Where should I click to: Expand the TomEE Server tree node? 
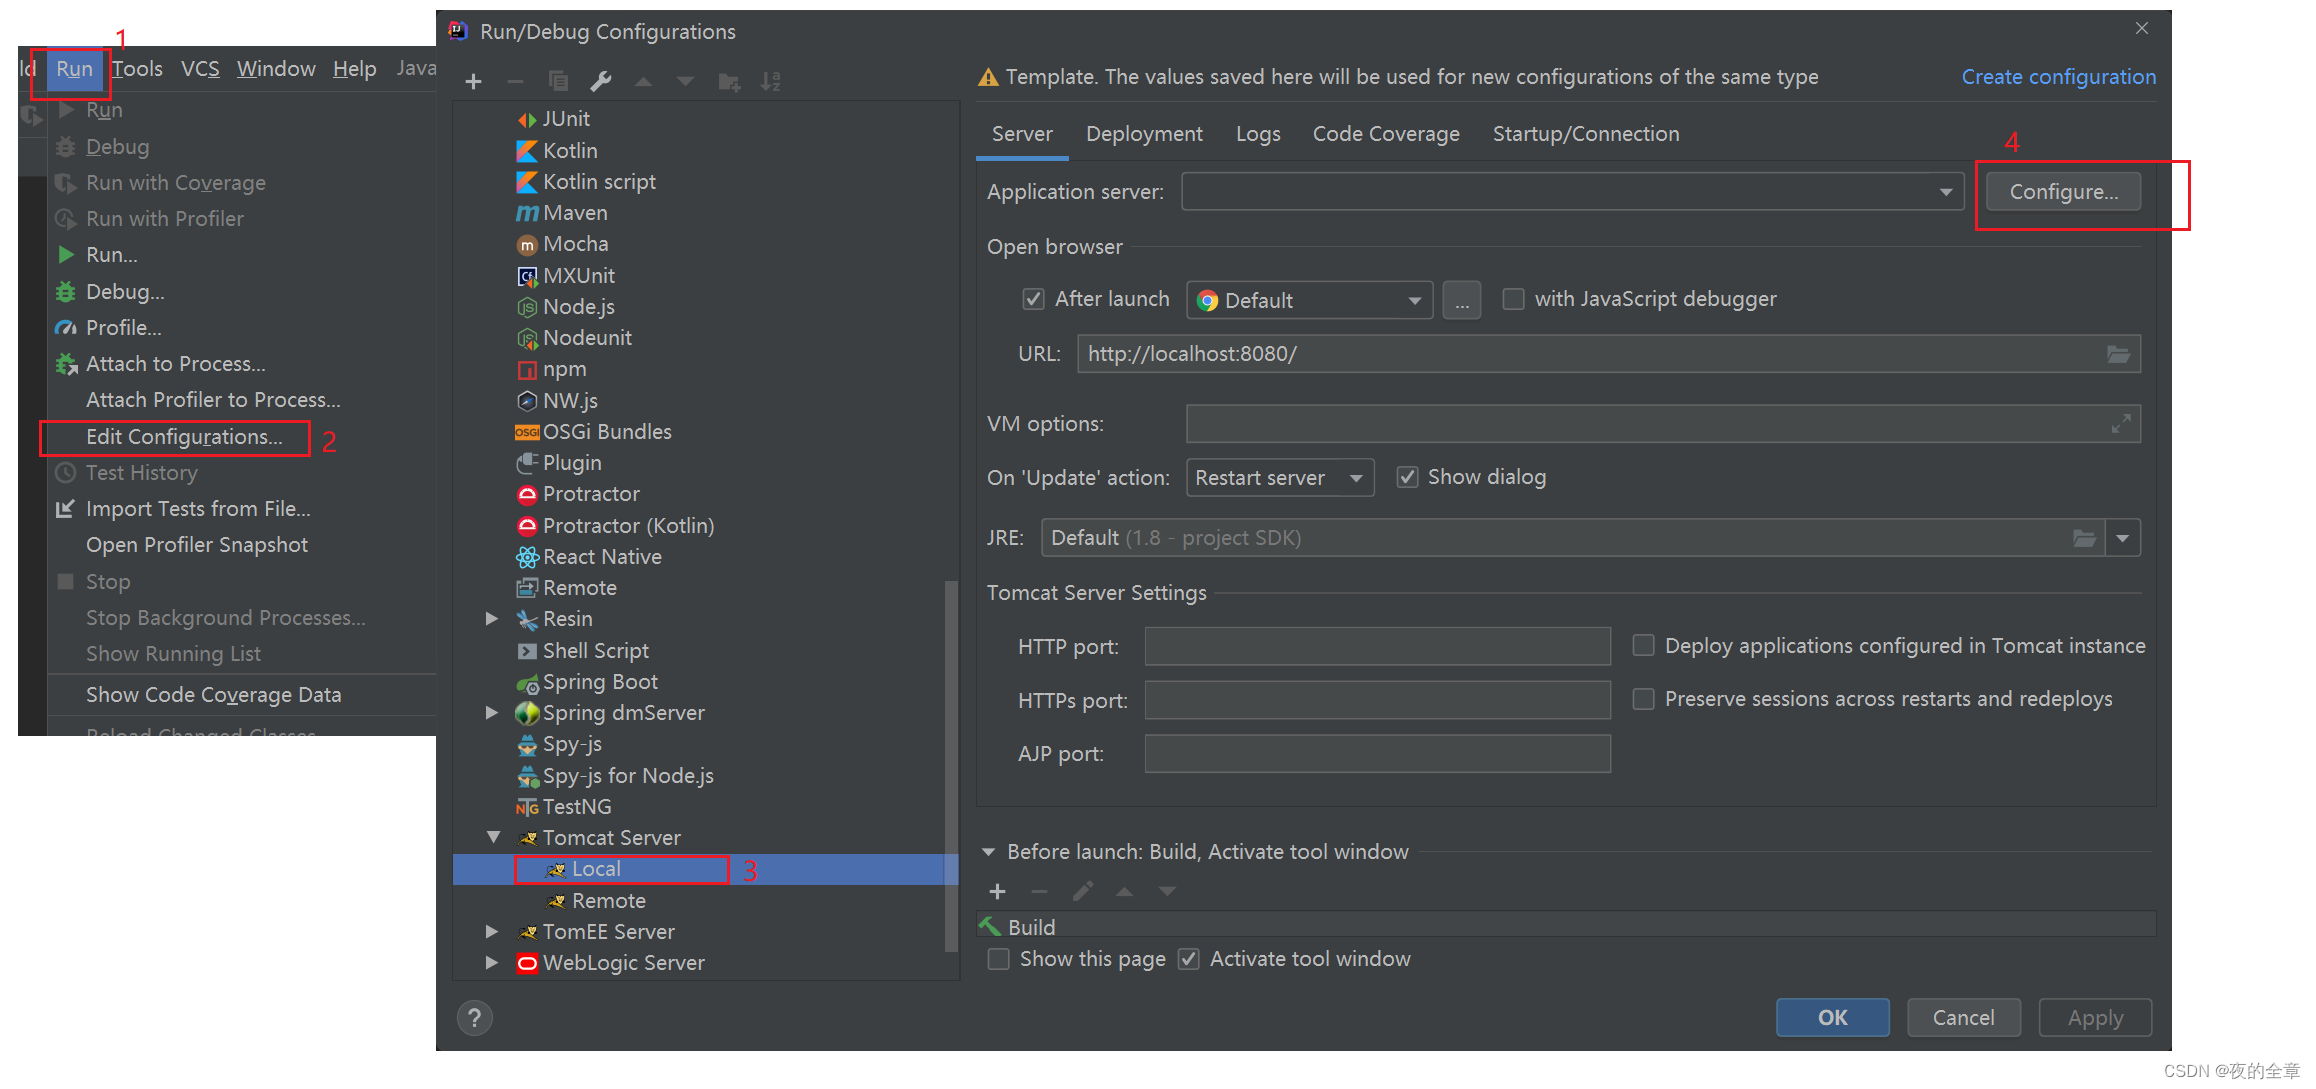[x=491, y=932]
